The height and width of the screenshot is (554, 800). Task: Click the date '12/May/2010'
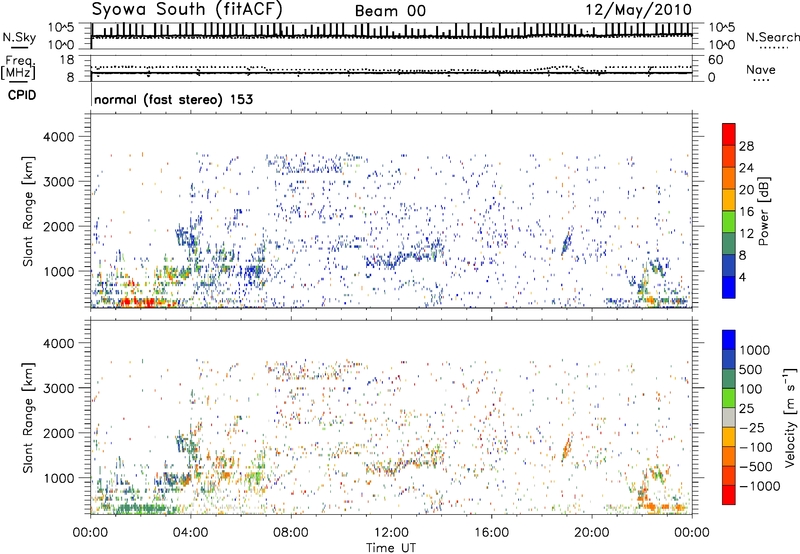638,9
